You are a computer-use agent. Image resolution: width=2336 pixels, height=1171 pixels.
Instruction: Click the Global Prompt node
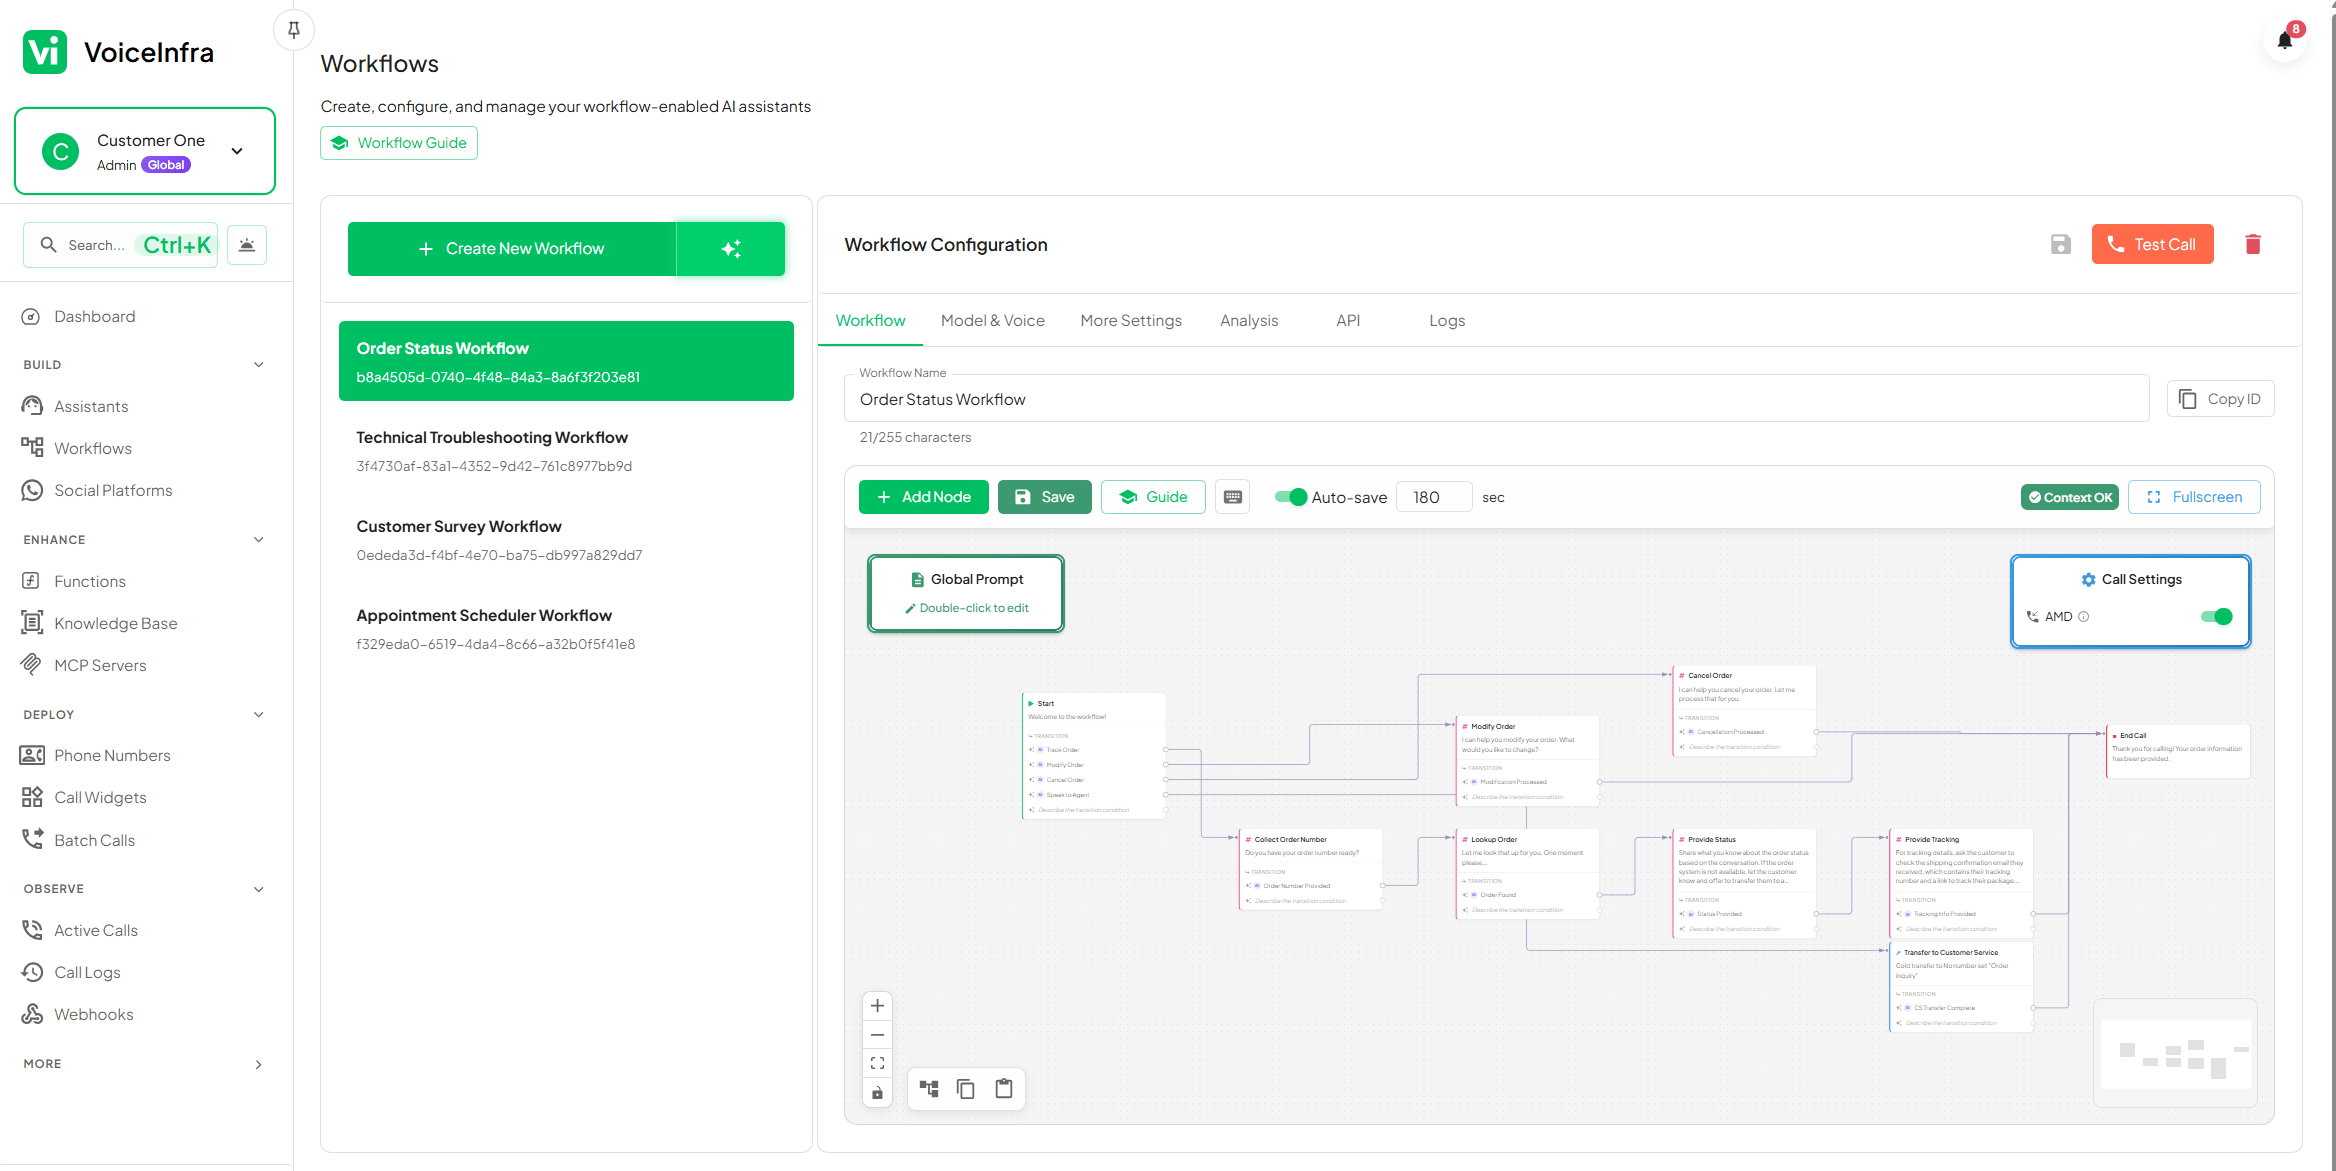966,593
